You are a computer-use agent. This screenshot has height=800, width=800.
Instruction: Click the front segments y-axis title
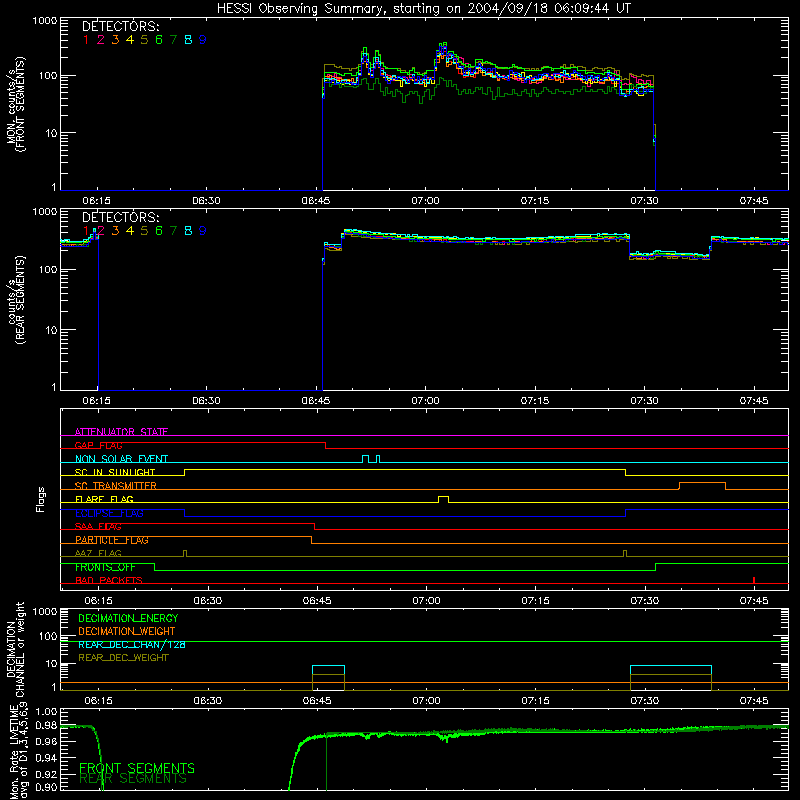coord(15,104)
